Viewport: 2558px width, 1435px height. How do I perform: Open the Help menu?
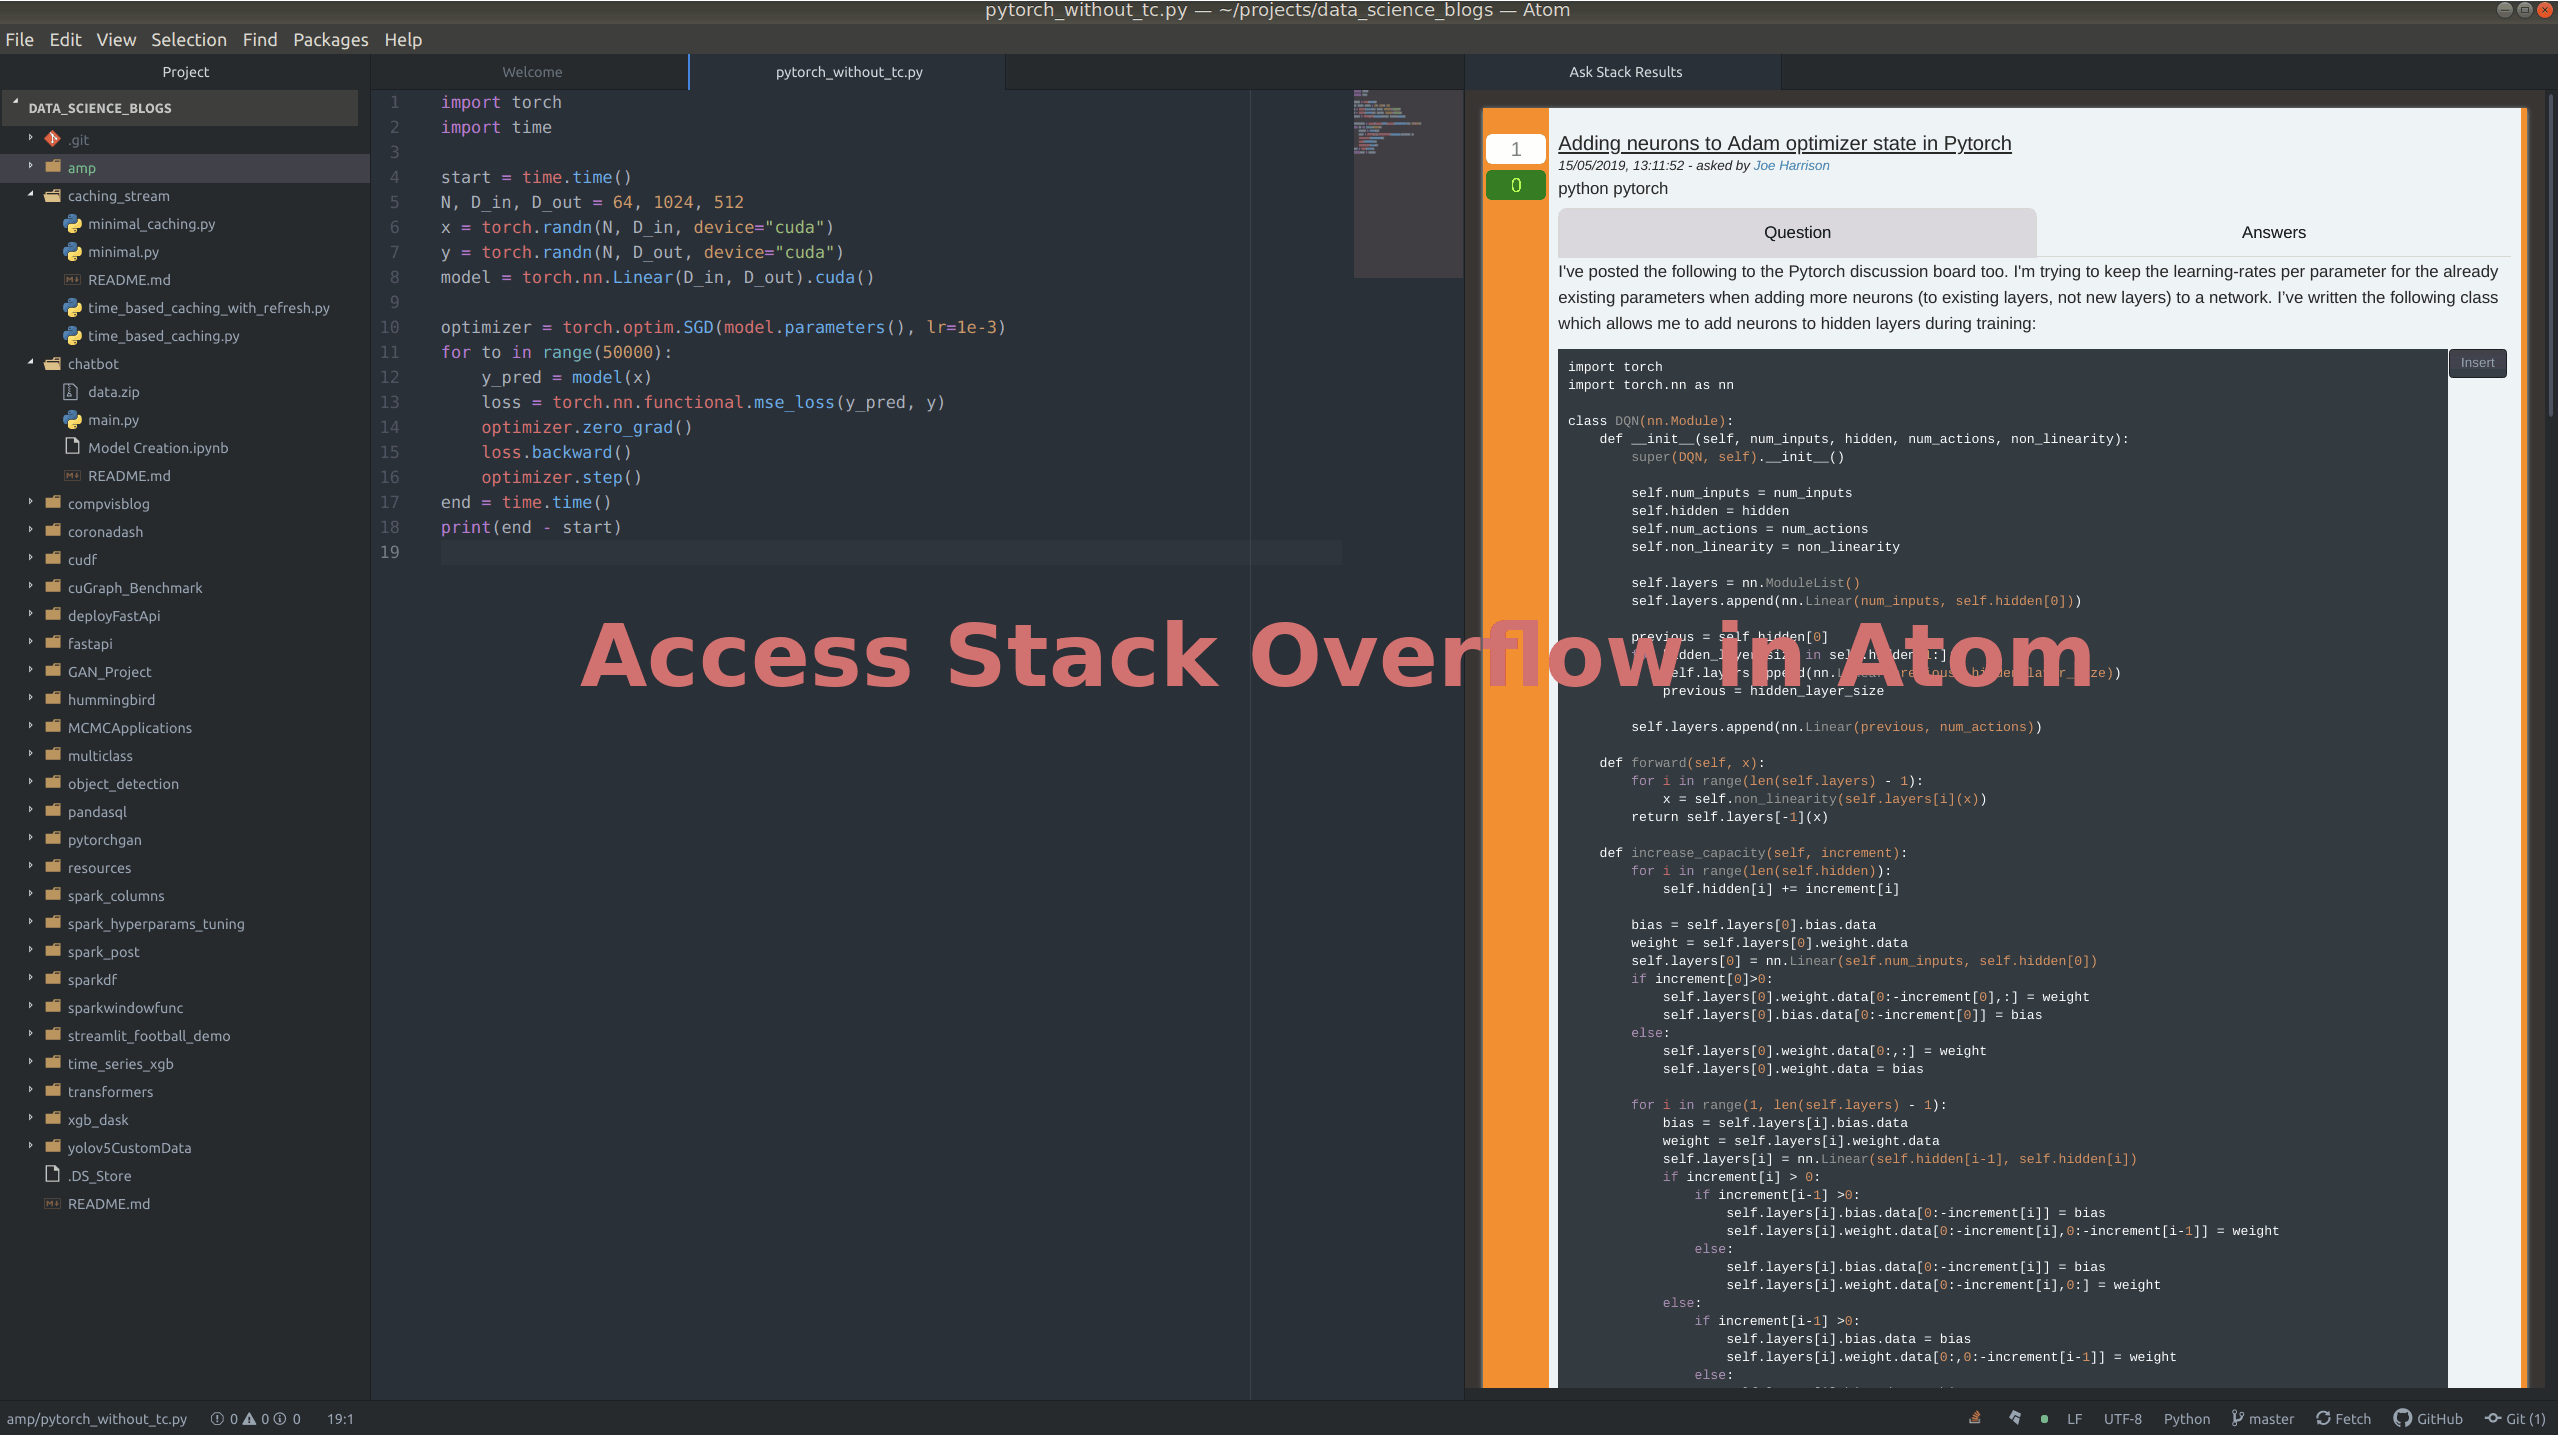[x=403, y=40]
